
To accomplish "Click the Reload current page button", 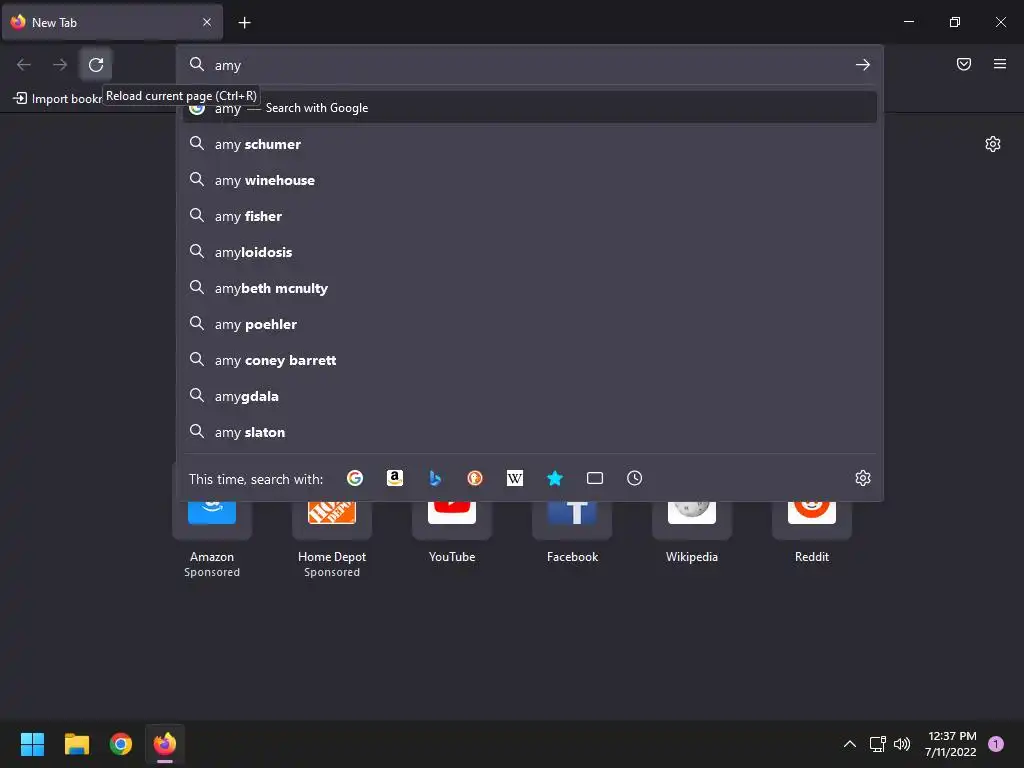I will 96,65.
